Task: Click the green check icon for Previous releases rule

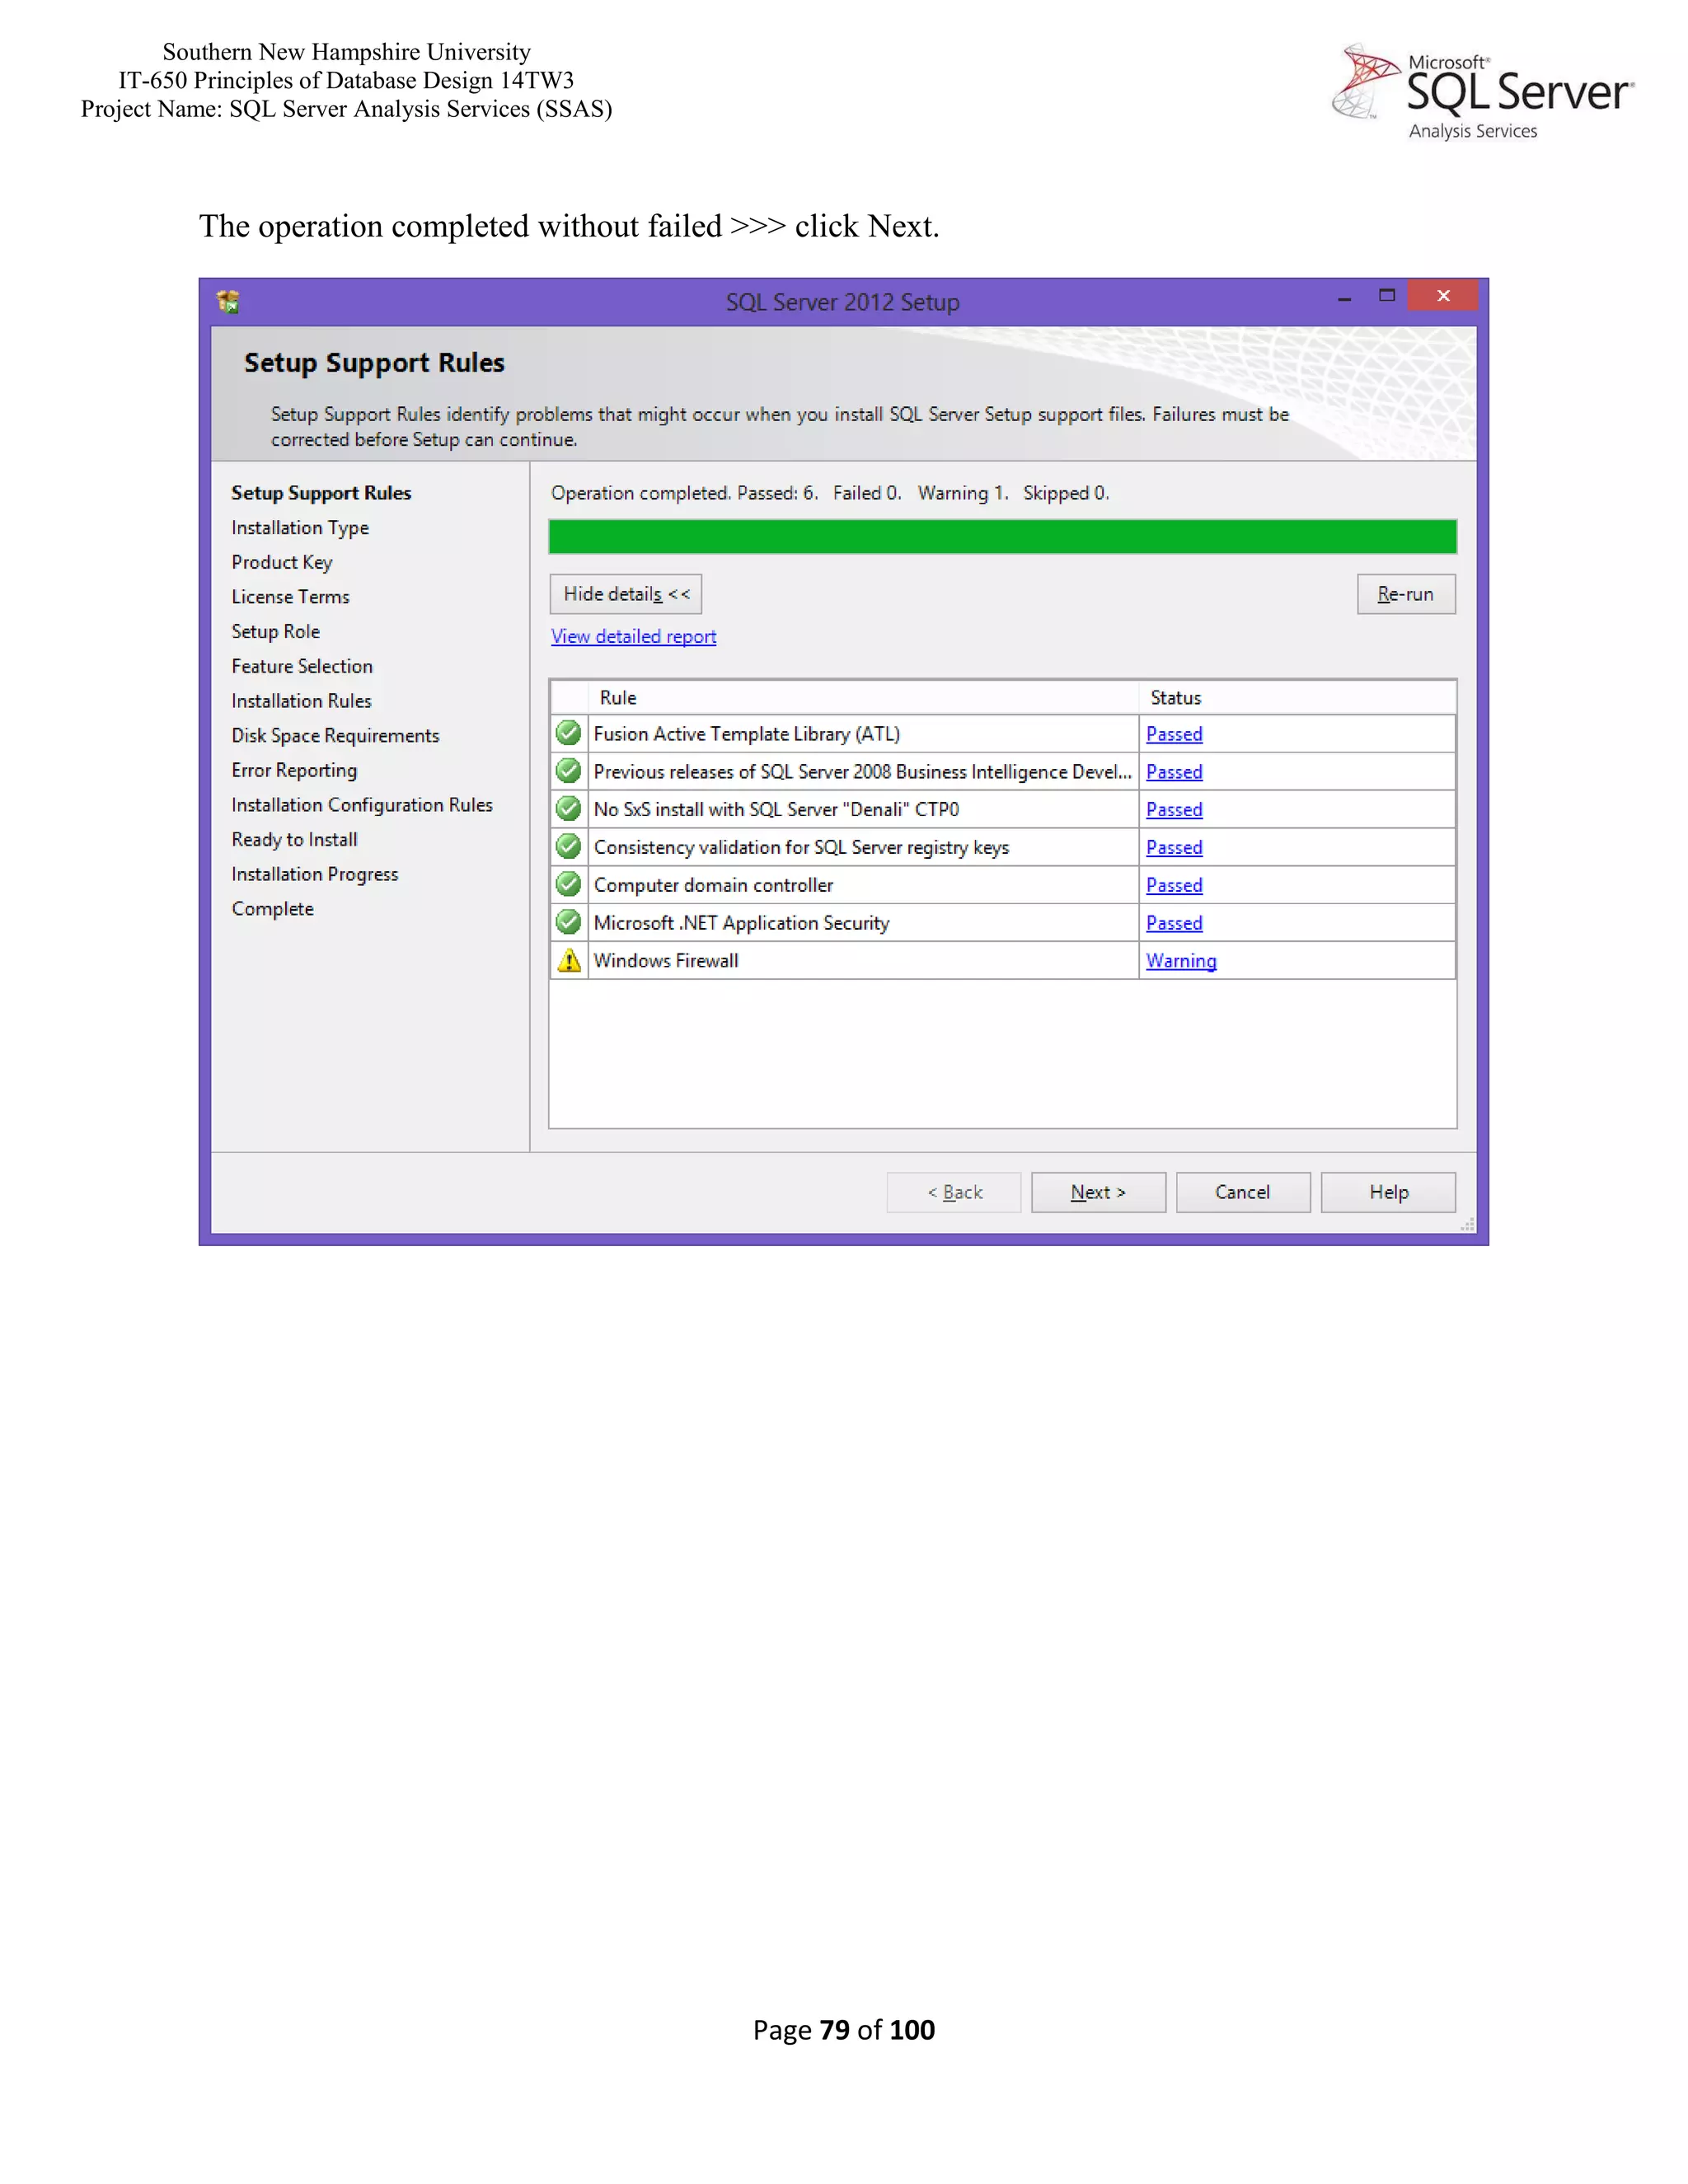Action: point(568,771)
